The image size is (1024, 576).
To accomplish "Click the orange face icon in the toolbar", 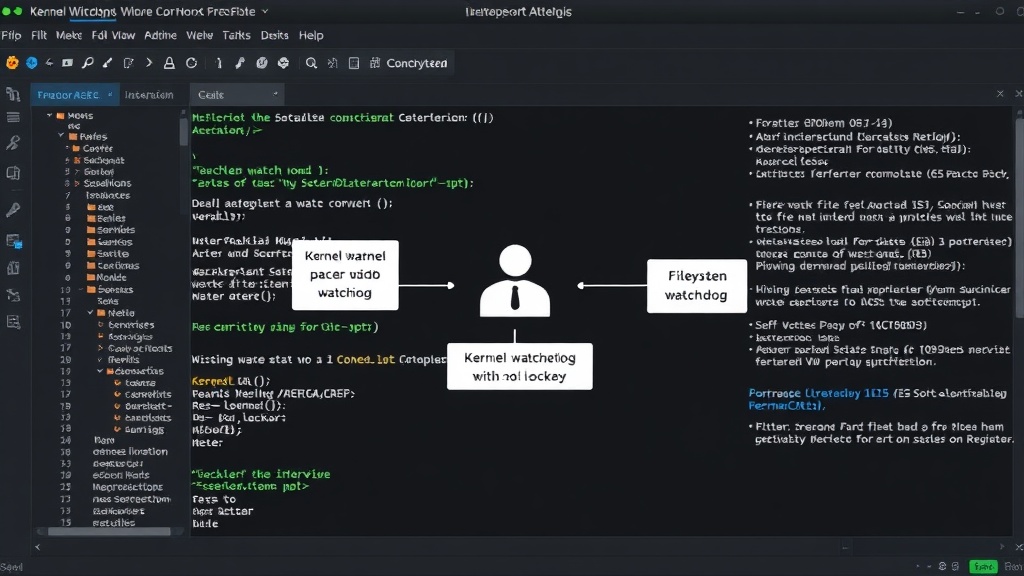I will click(x=12, y=63).
